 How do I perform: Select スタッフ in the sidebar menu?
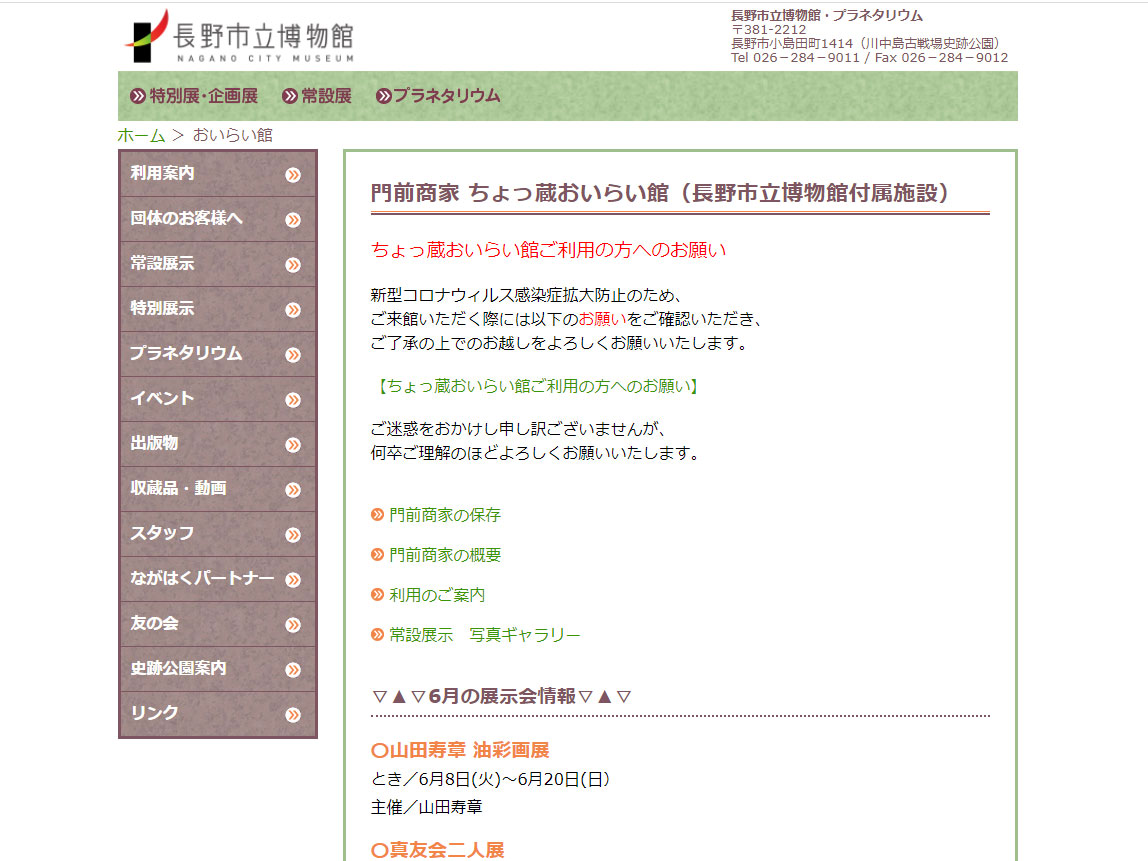[217, 534]
